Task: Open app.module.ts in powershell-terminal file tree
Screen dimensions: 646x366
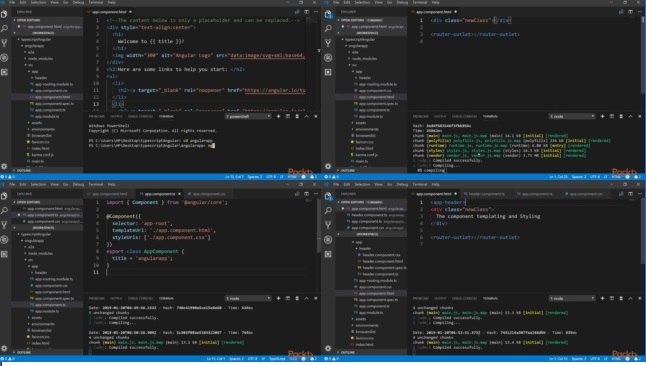Action: 47,117
